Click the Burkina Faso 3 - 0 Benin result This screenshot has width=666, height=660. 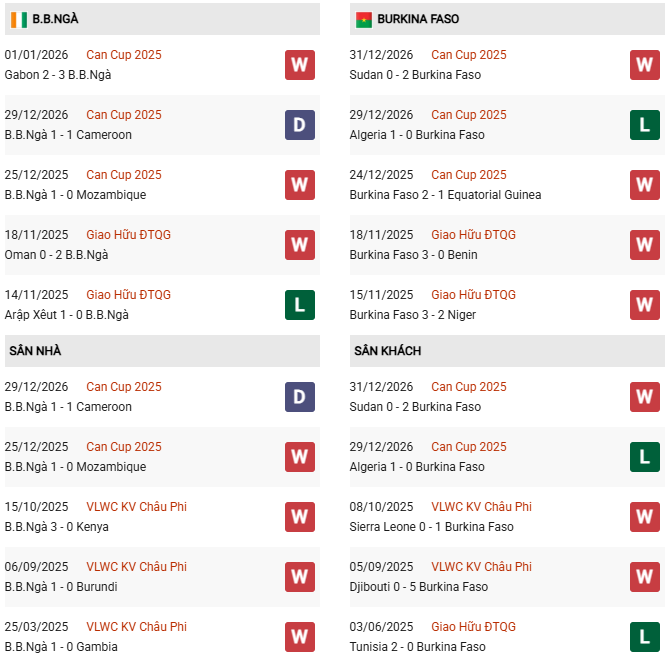tap(413, 255)
